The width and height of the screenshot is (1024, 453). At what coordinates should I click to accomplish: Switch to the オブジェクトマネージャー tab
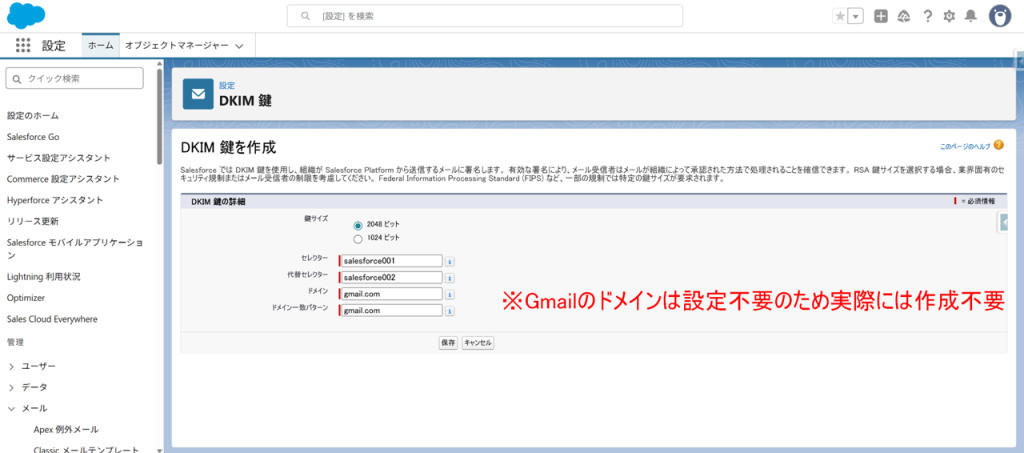coord(176,46)
